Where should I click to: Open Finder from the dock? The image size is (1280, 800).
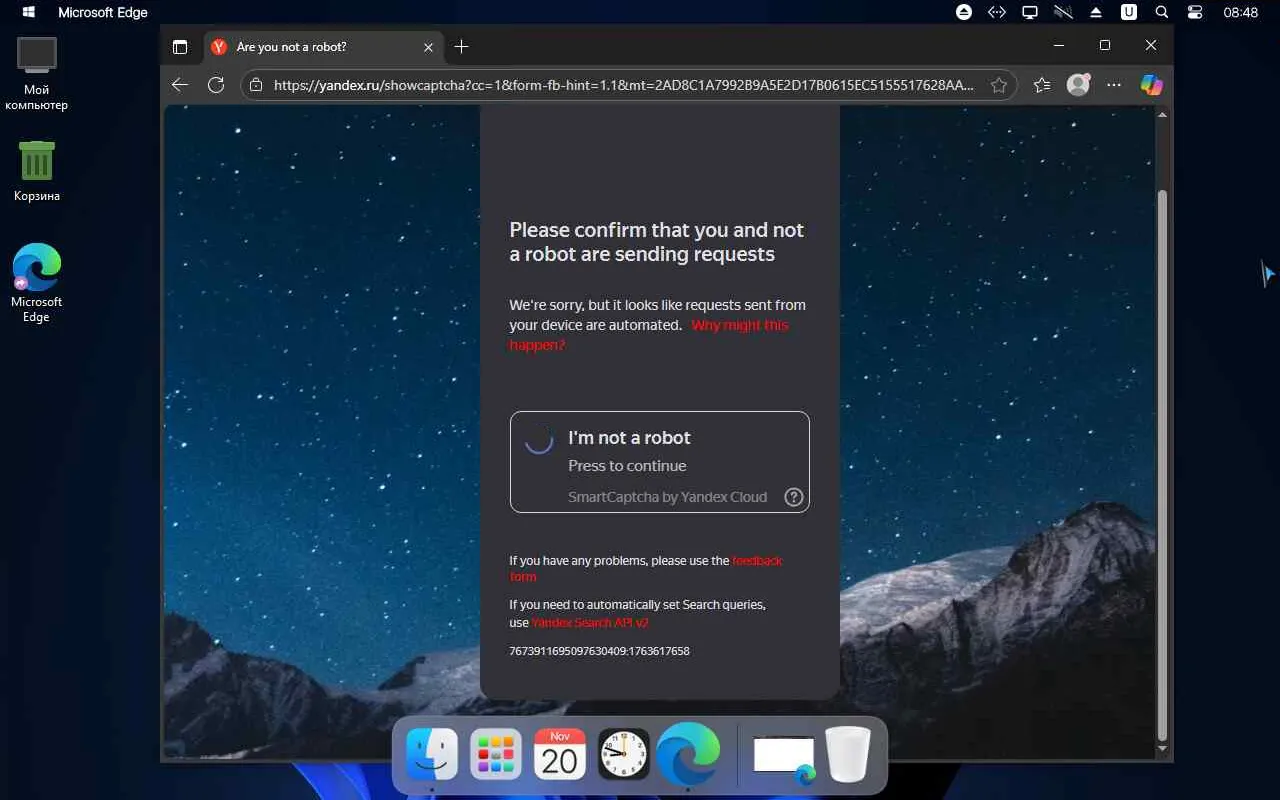tap(432, 754)
